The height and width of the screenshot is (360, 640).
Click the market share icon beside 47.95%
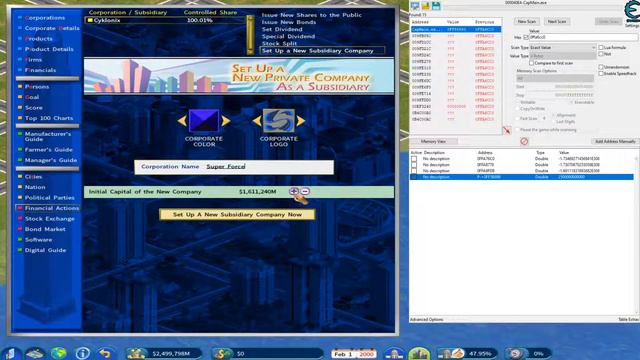pos(451,353)
